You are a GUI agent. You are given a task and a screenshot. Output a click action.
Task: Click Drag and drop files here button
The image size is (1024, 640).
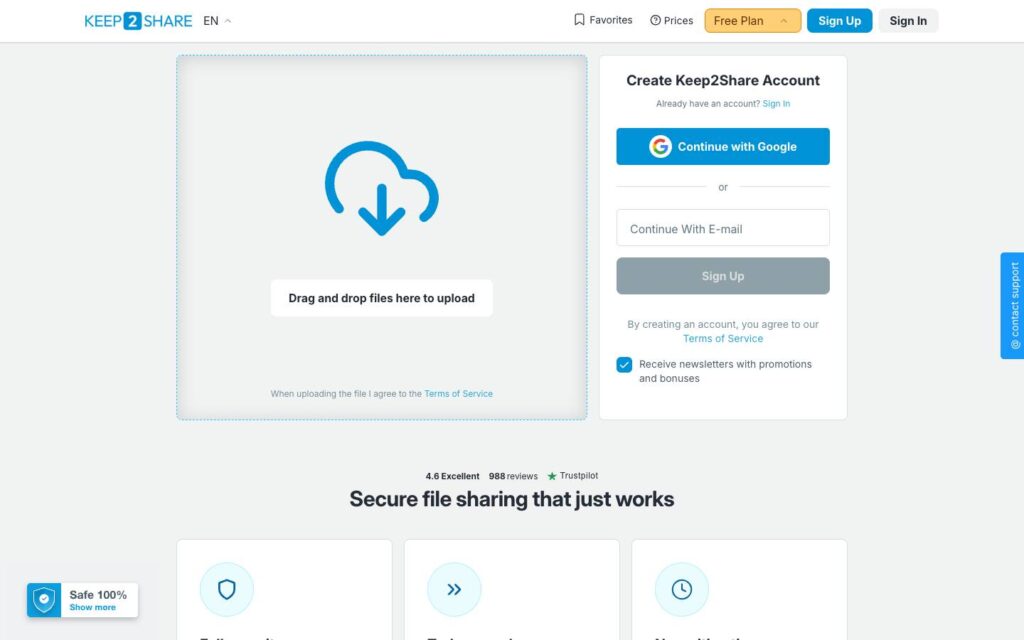point(381,298)
